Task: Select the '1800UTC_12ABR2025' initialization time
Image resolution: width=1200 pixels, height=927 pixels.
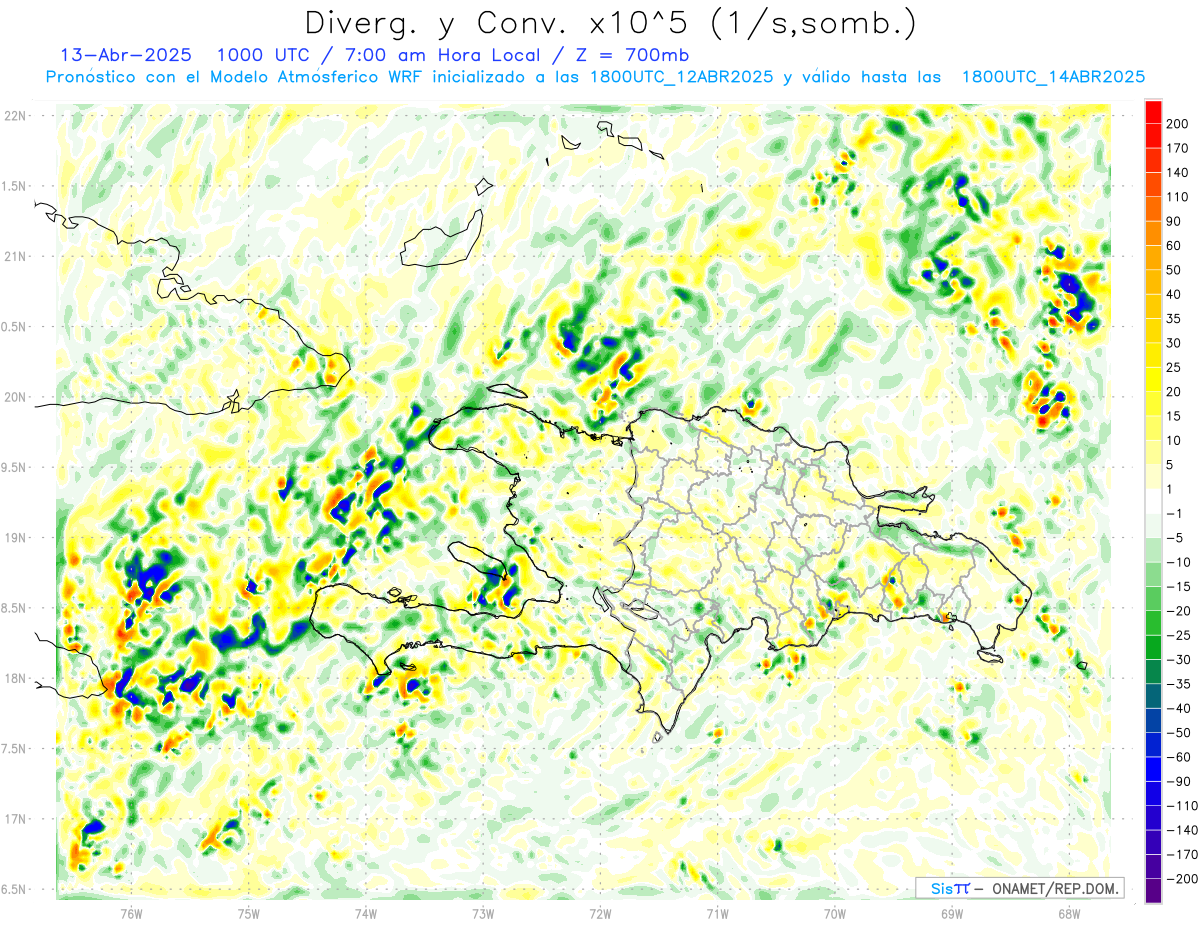Action: (681, 77)
